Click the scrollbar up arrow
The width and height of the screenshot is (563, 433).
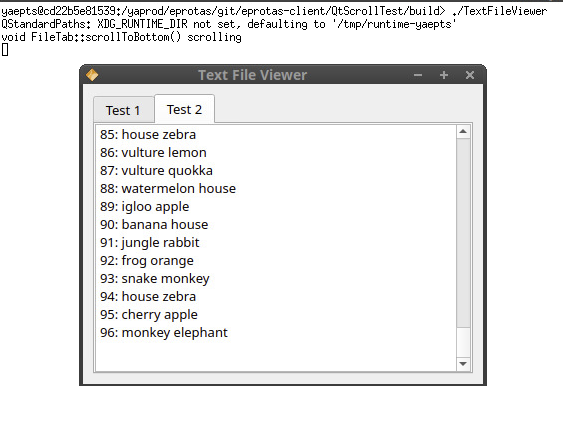click(463, 131)
